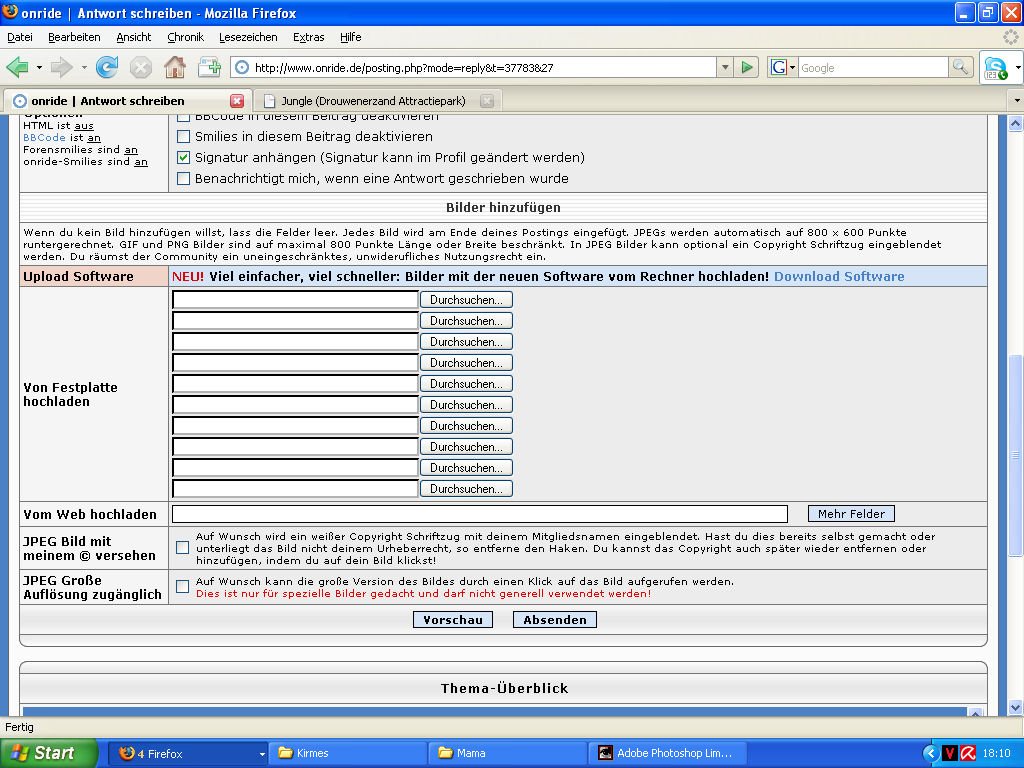The width and height of the screenshot is (1024, 768).
Task: Click the green Go arrow beside the address bar
Action: pyautogui.click(x=748, y=67)
